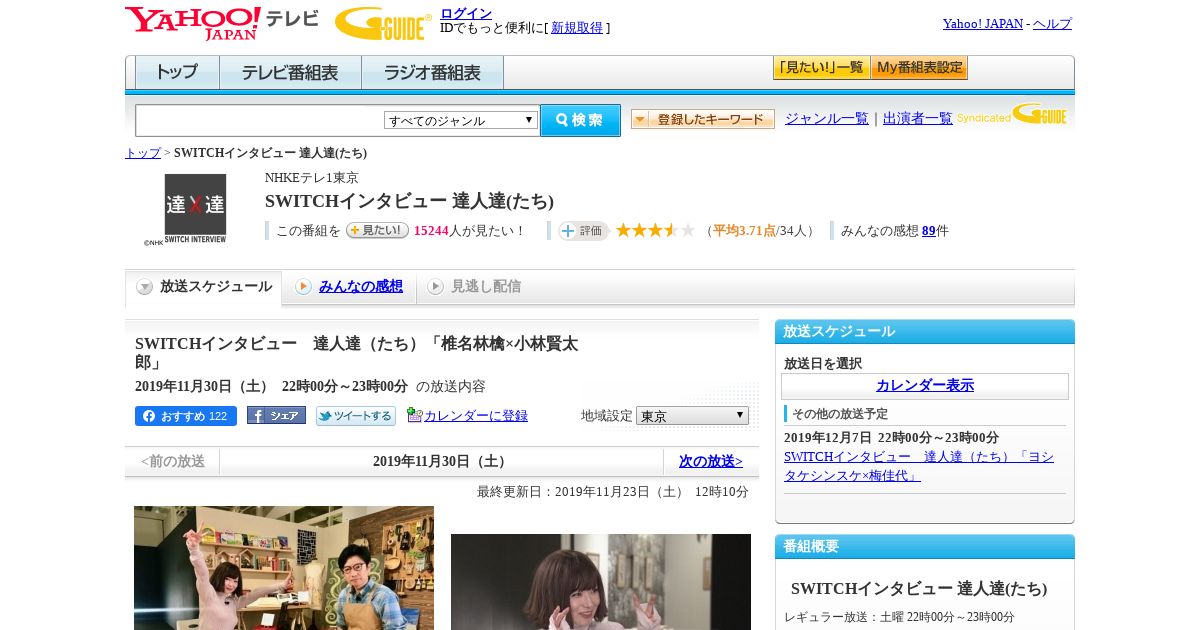Click the star rating display
This screenshot has height=630, width=1200.
655,231
